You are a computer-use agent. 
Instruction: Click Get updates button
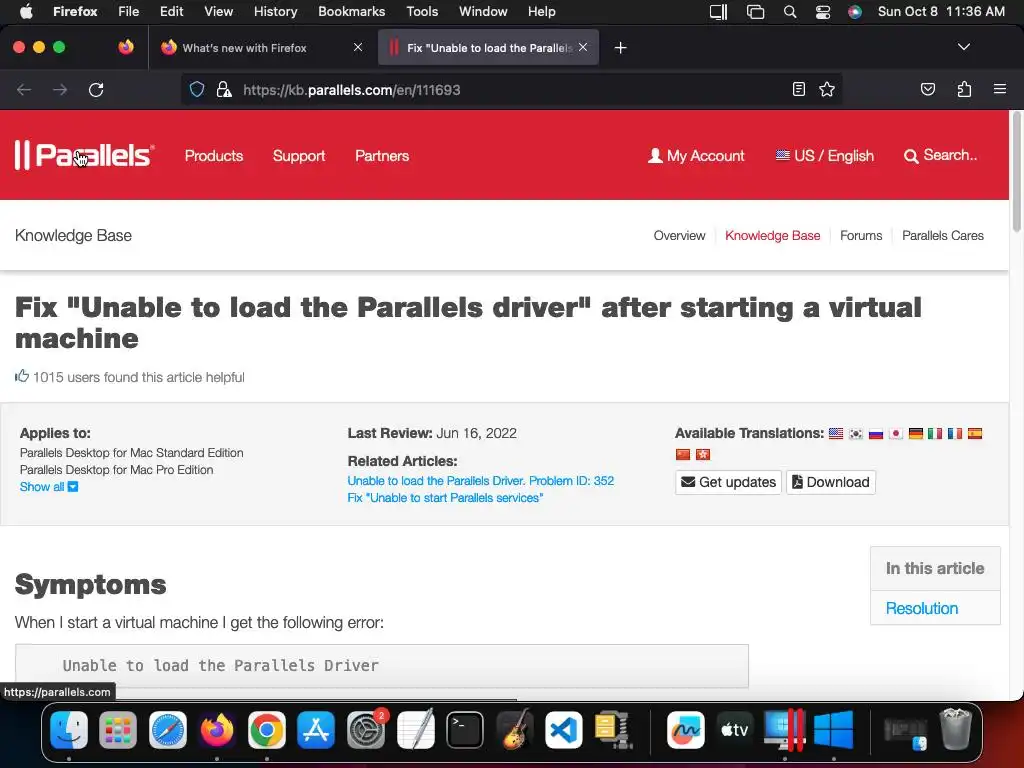(x=728, y=482)
